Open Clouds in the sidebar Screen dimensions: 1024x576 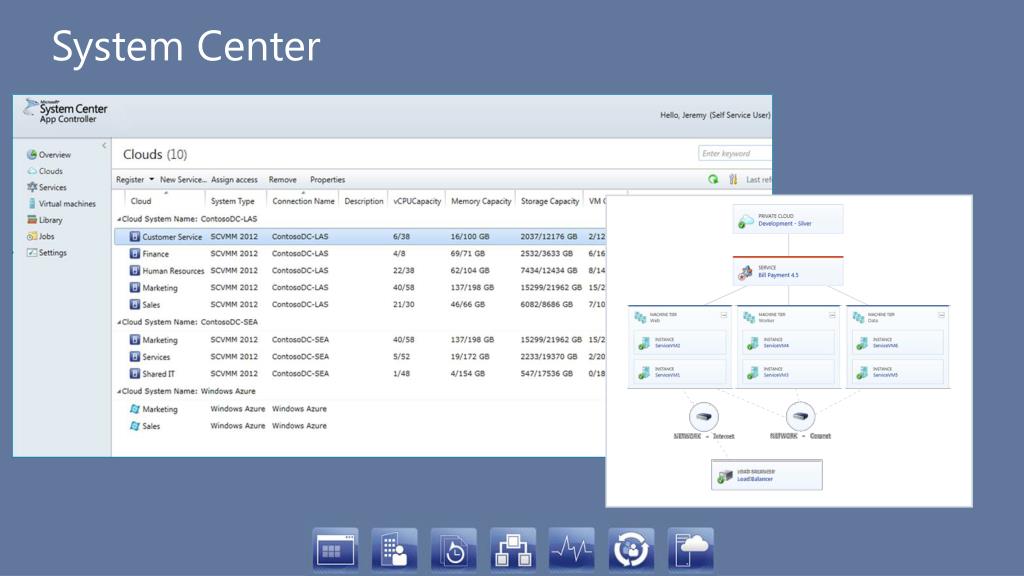44,171
